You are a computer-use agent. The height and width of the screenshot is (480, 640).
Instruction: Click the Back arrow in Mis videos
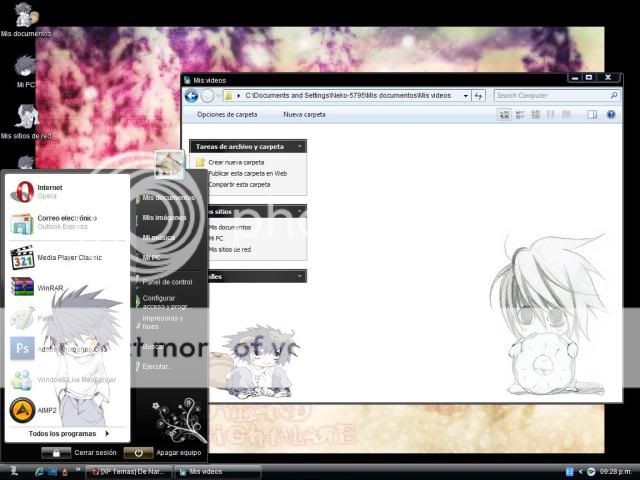coord(191,96)
